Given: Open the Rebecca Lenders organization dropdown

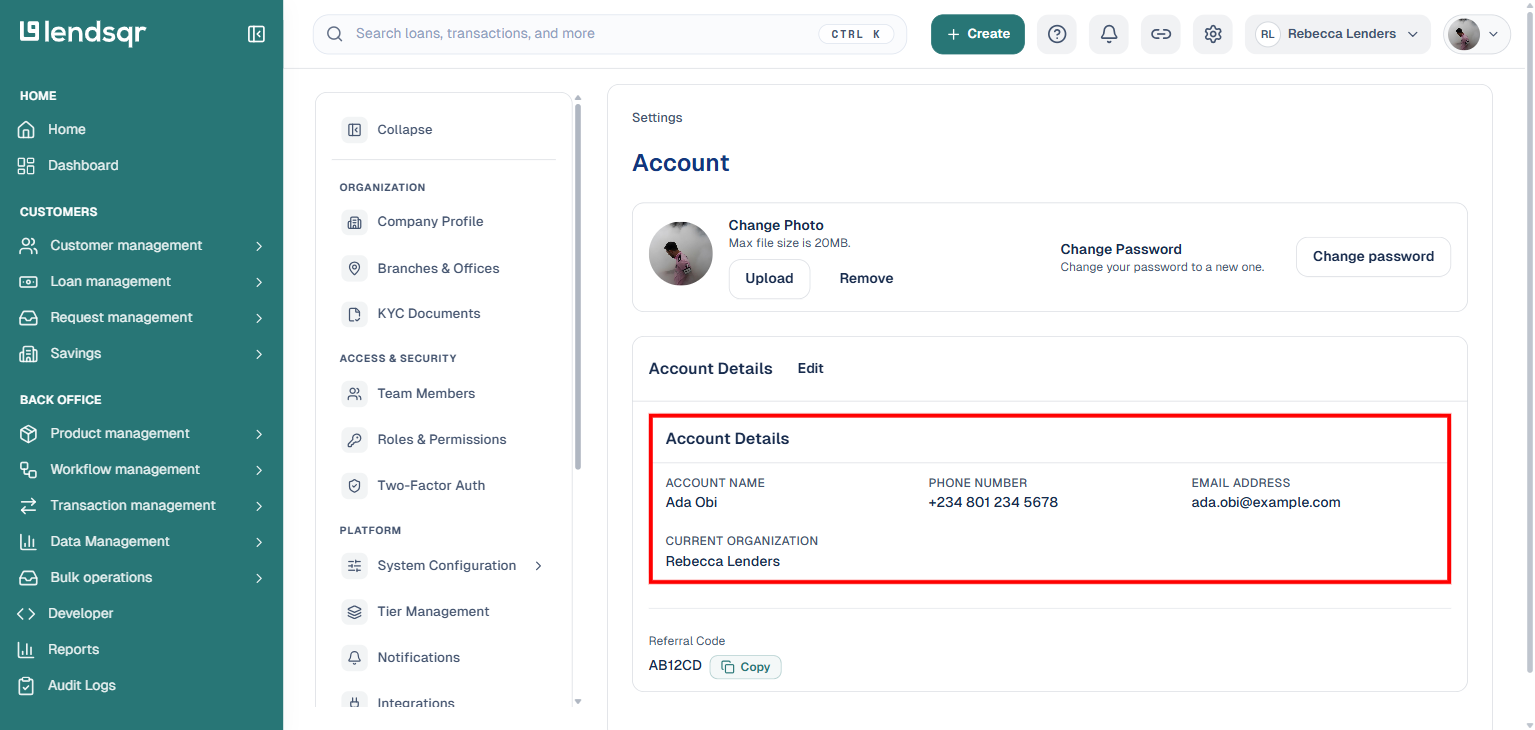Looking at the screenshot, I should click(1338, 34).
